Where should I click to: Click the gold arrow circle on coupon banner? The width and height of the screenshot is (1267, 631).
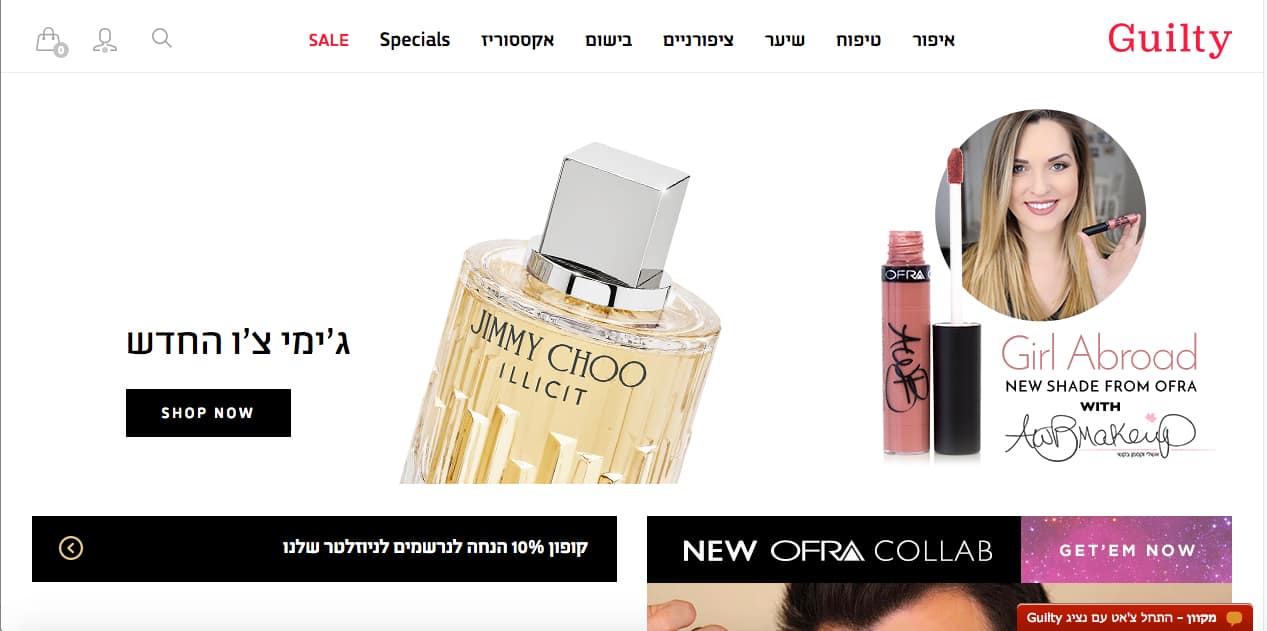[71, 548]
